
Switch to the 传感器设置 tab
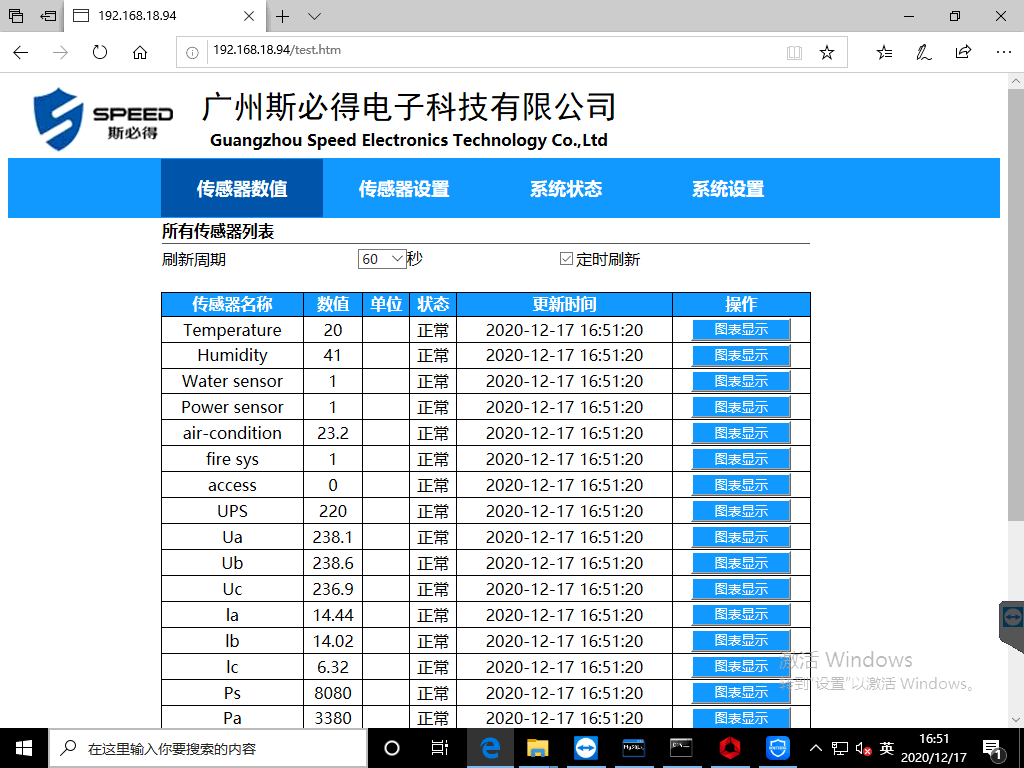click(x=404, y=189)
